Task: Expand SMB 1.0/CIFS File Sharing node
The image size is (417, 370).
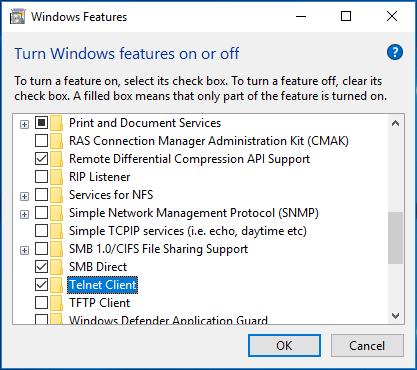Action: pyautogui.click(x=24, y=250)
